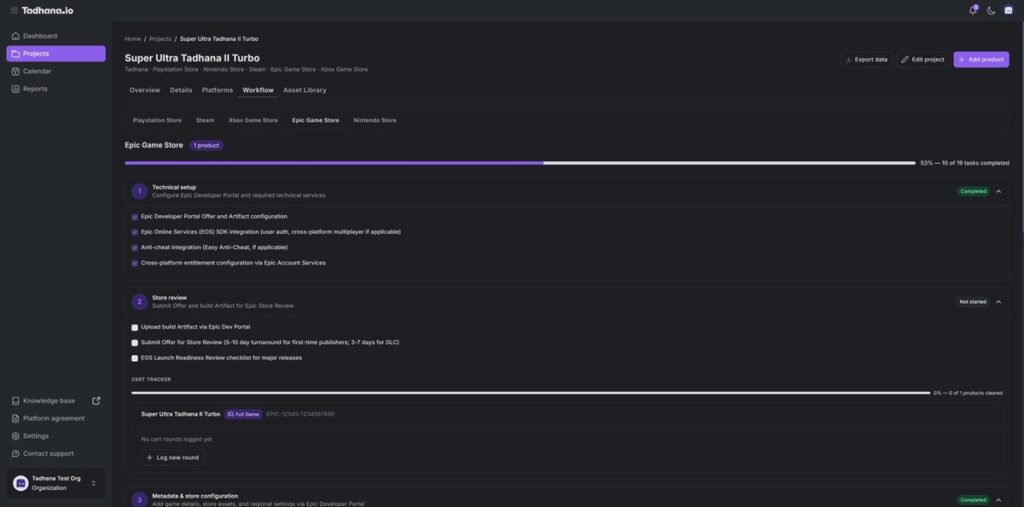The image size is (1024, 507).
Task: Click the external link icon beside Knowledge base
Action: [96, 401]
